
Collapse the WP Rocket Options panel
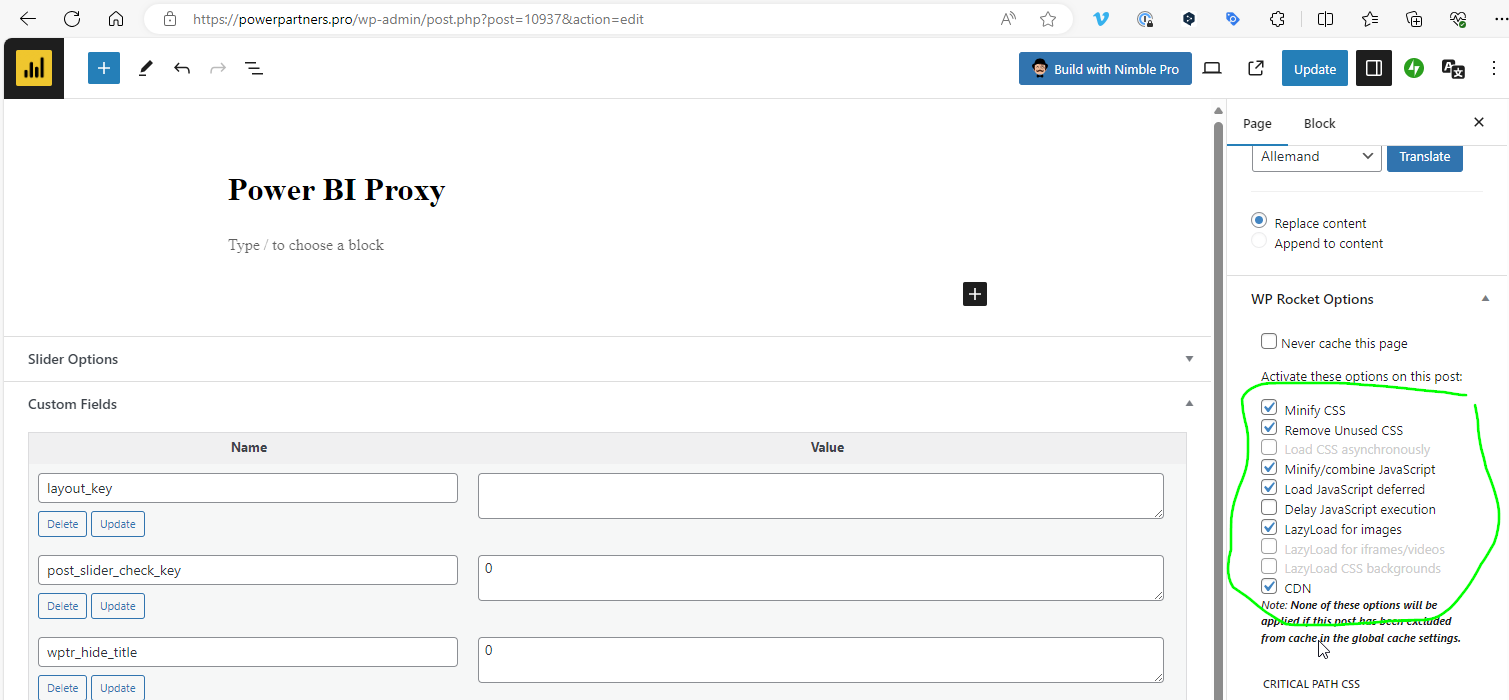click(1485, 299)
